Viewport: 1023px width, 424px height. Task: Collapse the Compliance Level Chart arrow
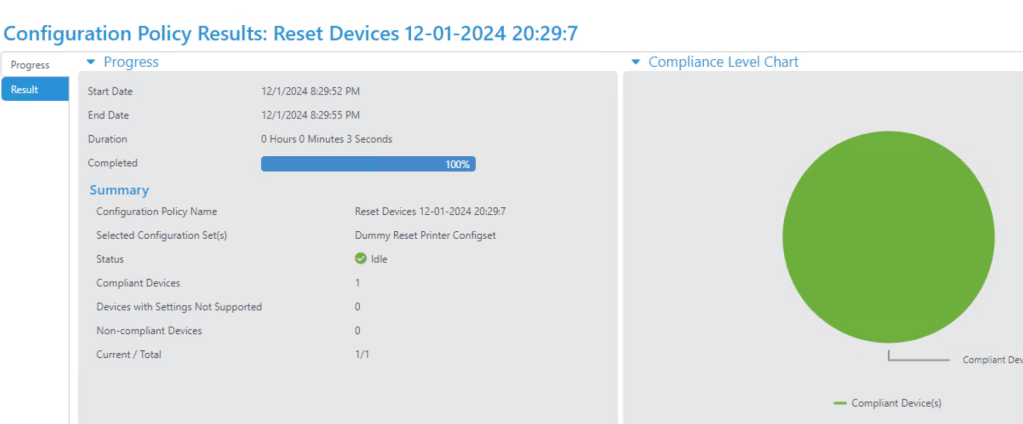(636, 62)
